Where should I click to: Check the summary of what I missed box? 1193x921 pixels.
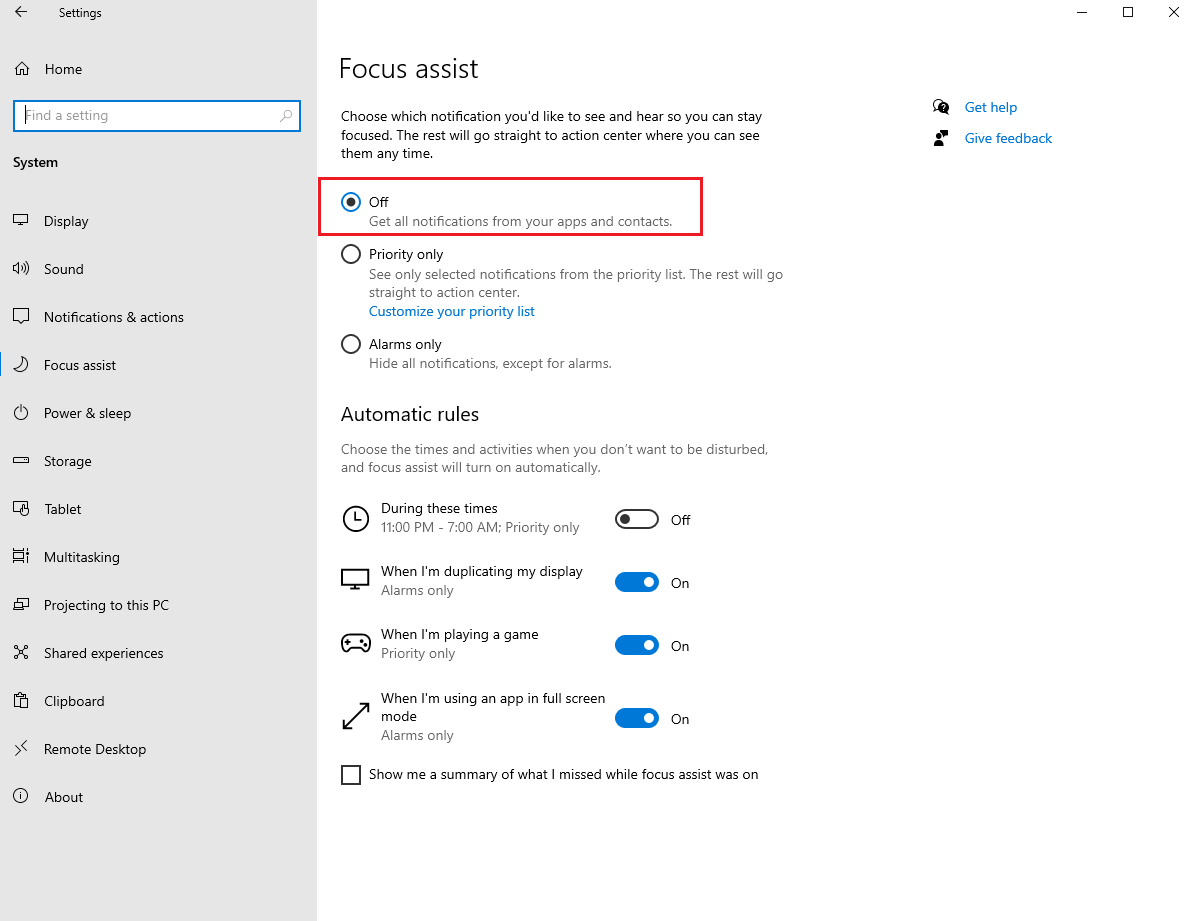tap(351, 774)
